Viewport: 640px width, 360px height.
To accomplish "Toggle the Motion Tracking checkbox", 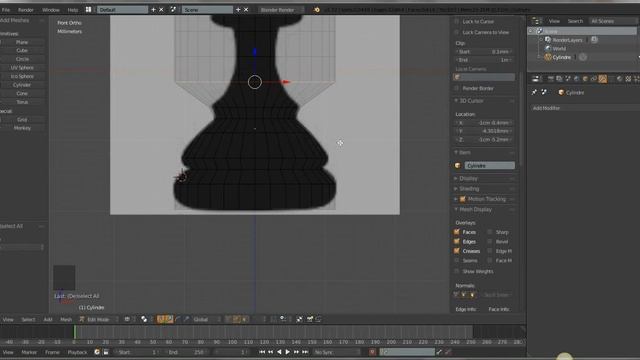I will point(462,199).
